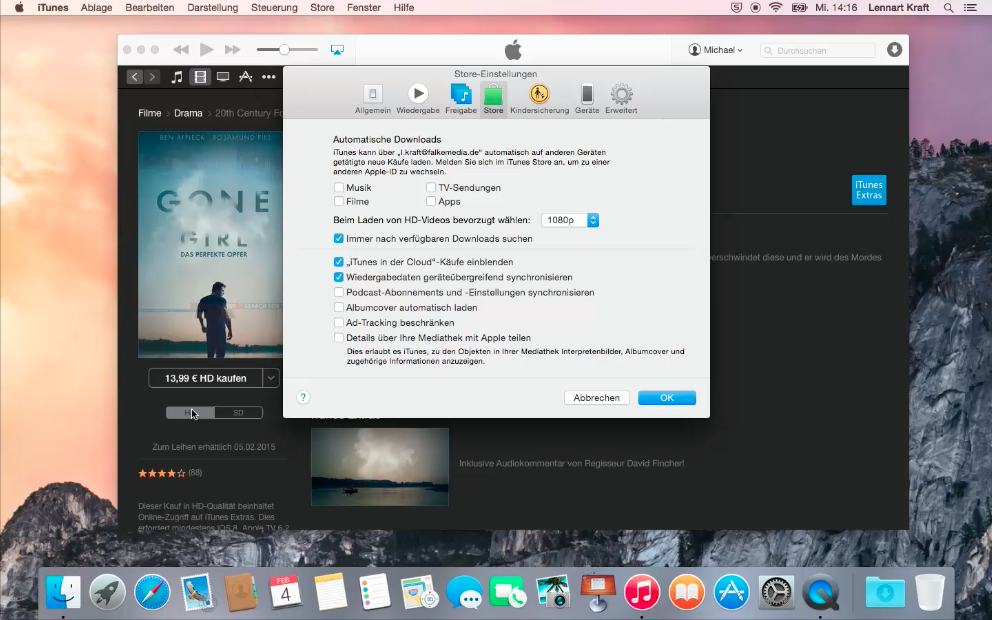Click the Gone Girl movie poster
This screenshot has width=992, height=620.
(x=211, y=244)
